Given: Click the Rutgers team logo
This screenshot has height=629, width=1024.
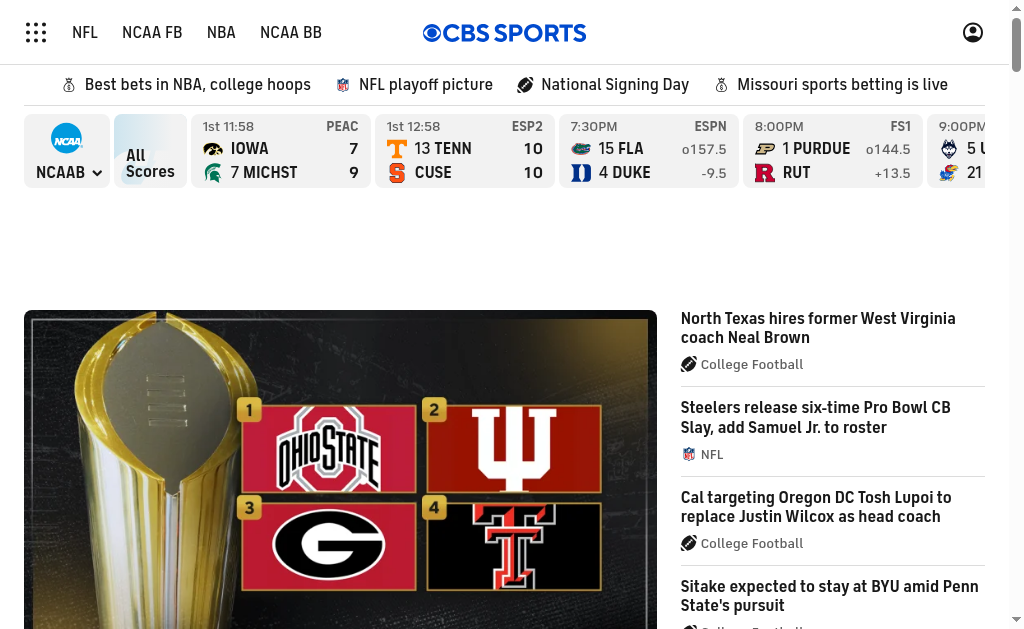Looking at the screenshot, I should (x=765, y=173).
